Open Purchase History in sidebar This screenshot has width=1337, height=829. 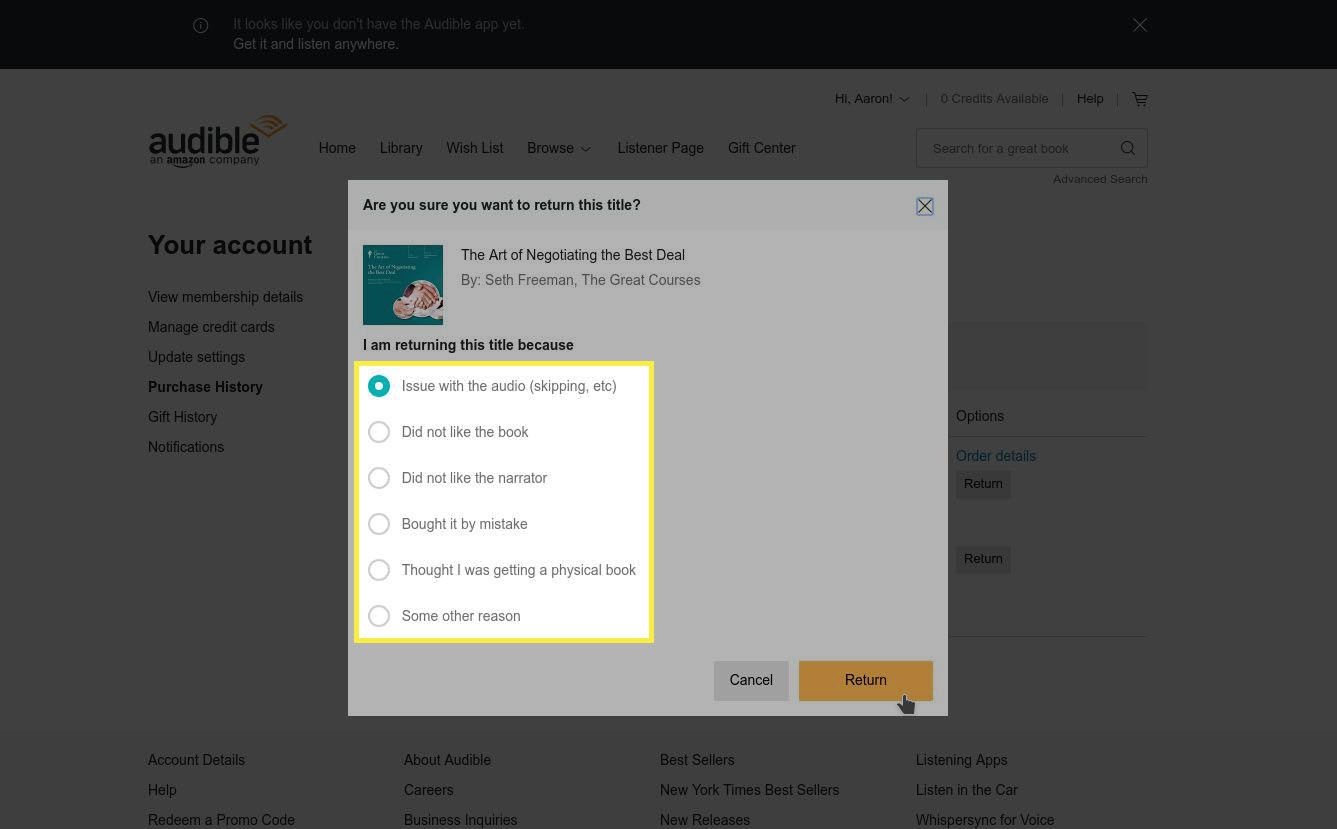(x=205, y=387)
